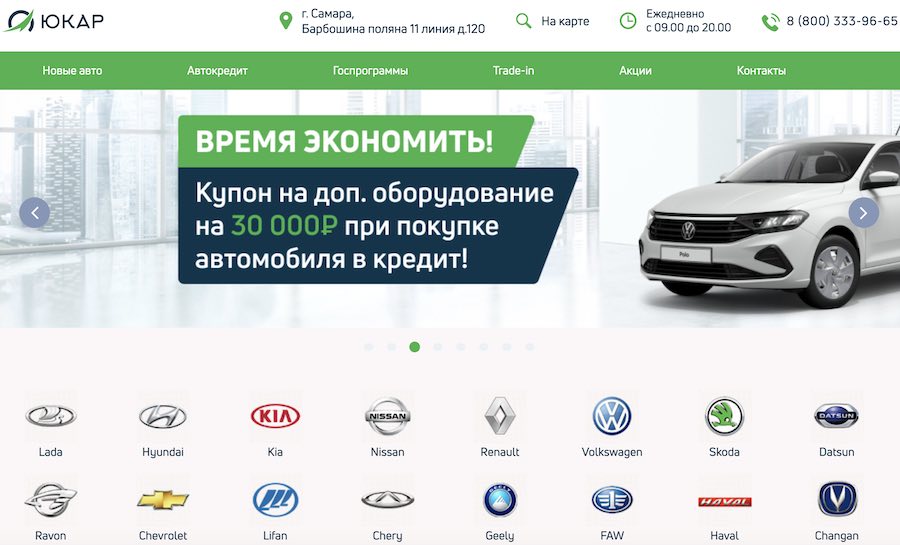This screenshot has width=900, height=545.
Task: Go to next banner slide arrow
Action: tap(863, 213)
